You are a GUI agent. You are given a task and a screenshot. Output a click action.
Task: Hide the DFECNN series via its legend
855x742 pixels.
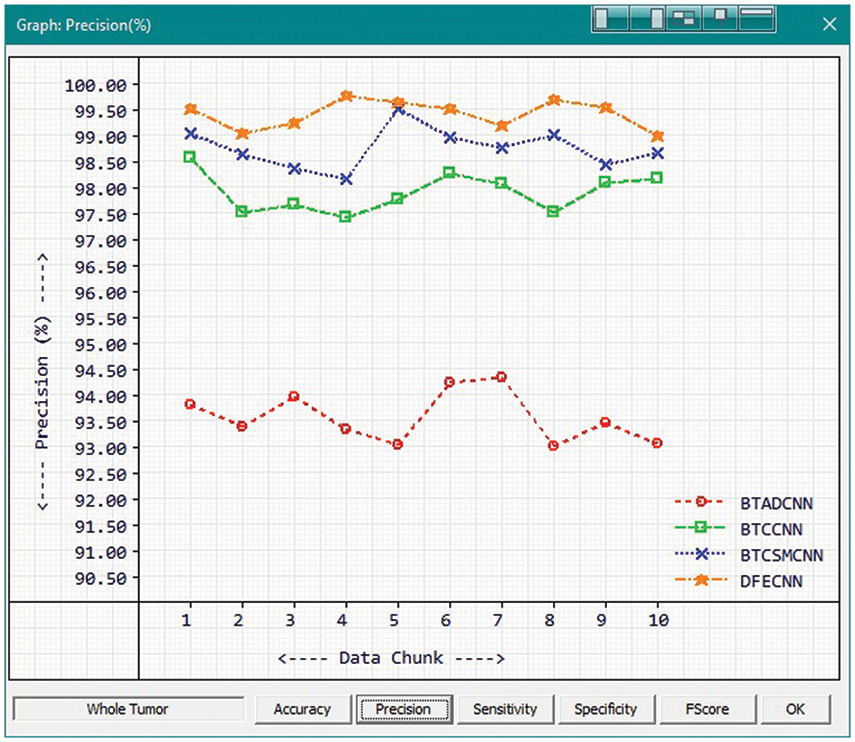coord(773,579)
